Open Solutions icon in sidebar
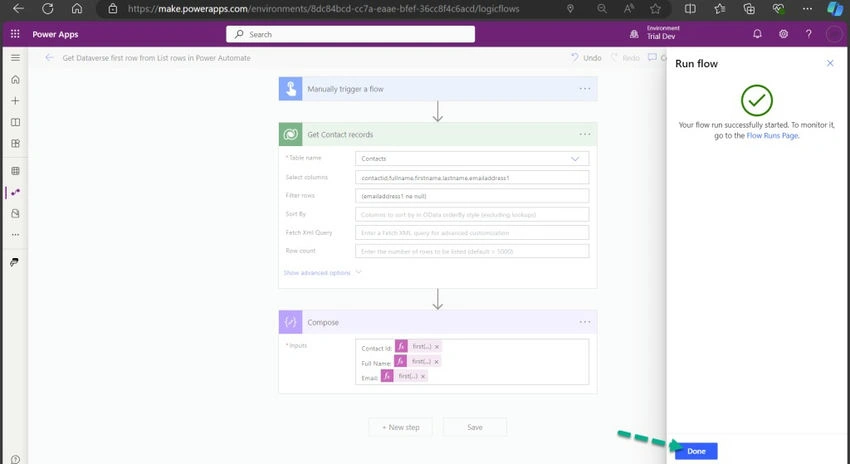 15,214
